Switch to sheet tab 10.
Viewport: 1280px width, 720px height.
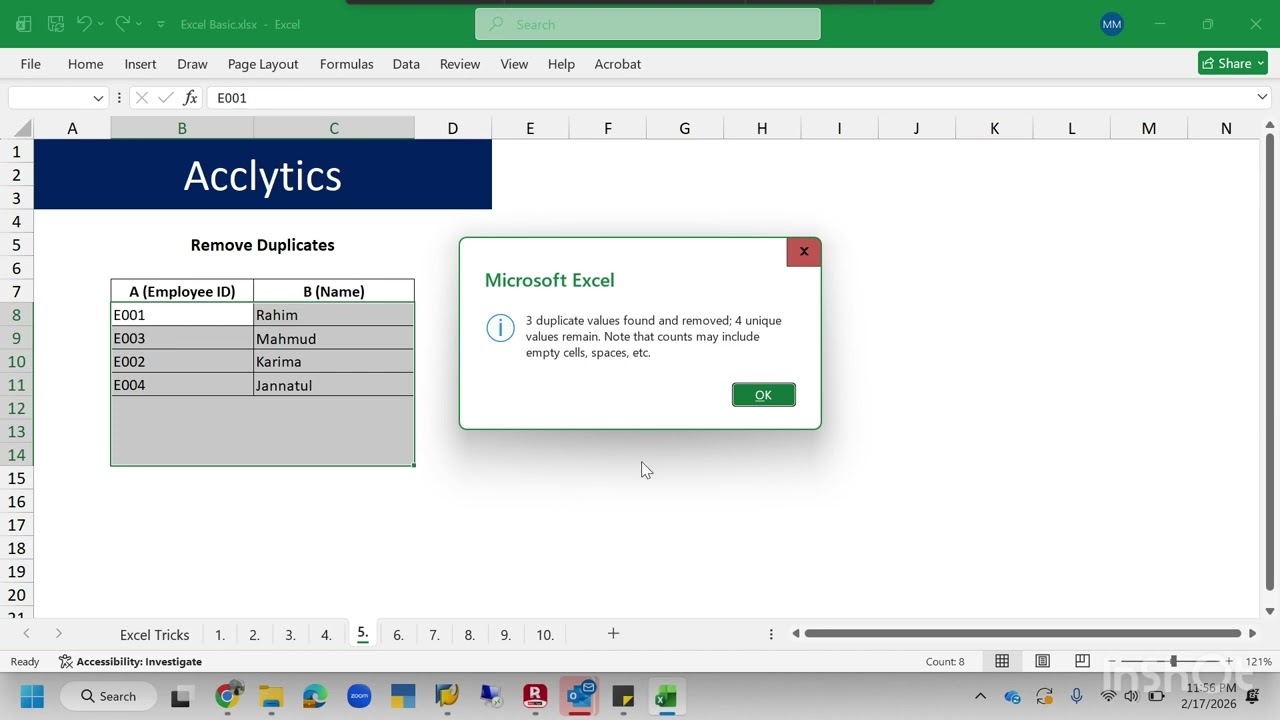pos(545,635)
